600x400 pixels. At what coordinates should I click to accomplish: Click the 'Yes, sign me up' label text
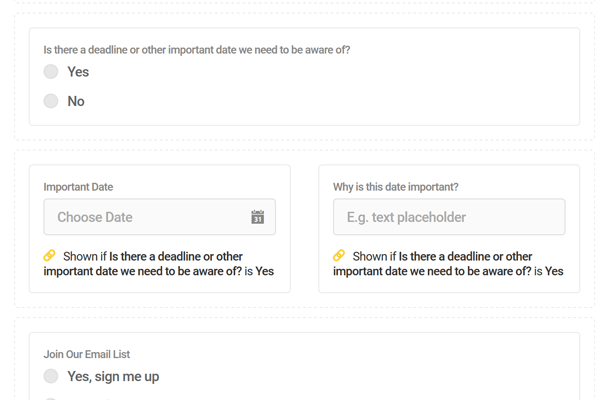(x=113, y=376)
